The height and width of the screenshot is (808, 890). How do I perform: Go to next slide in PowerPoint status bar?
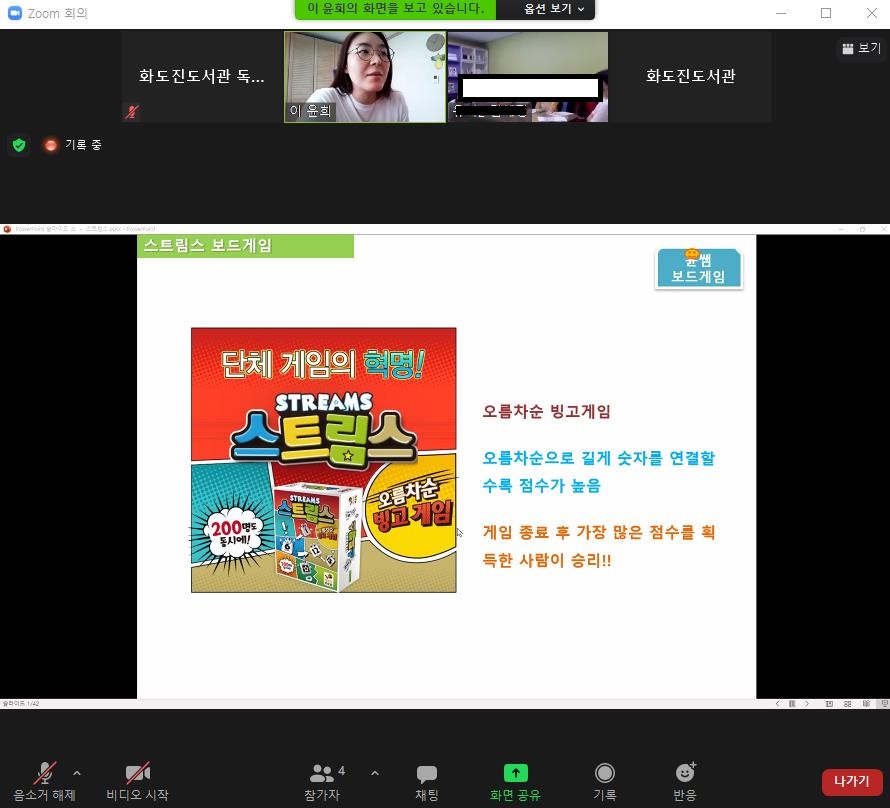807,704
